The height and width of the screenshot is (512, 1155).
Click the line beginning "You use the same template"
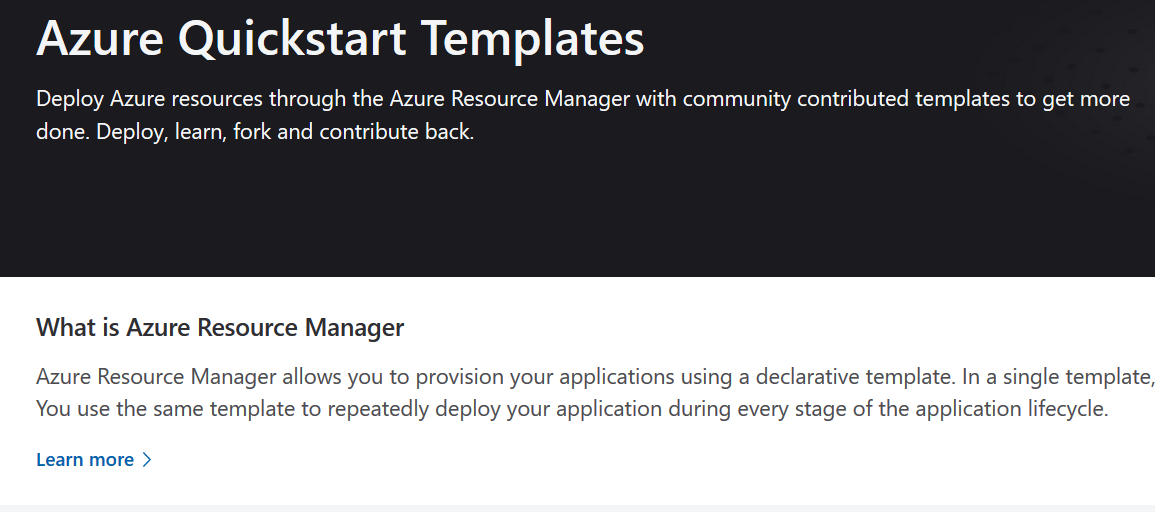tap(572, 409)
